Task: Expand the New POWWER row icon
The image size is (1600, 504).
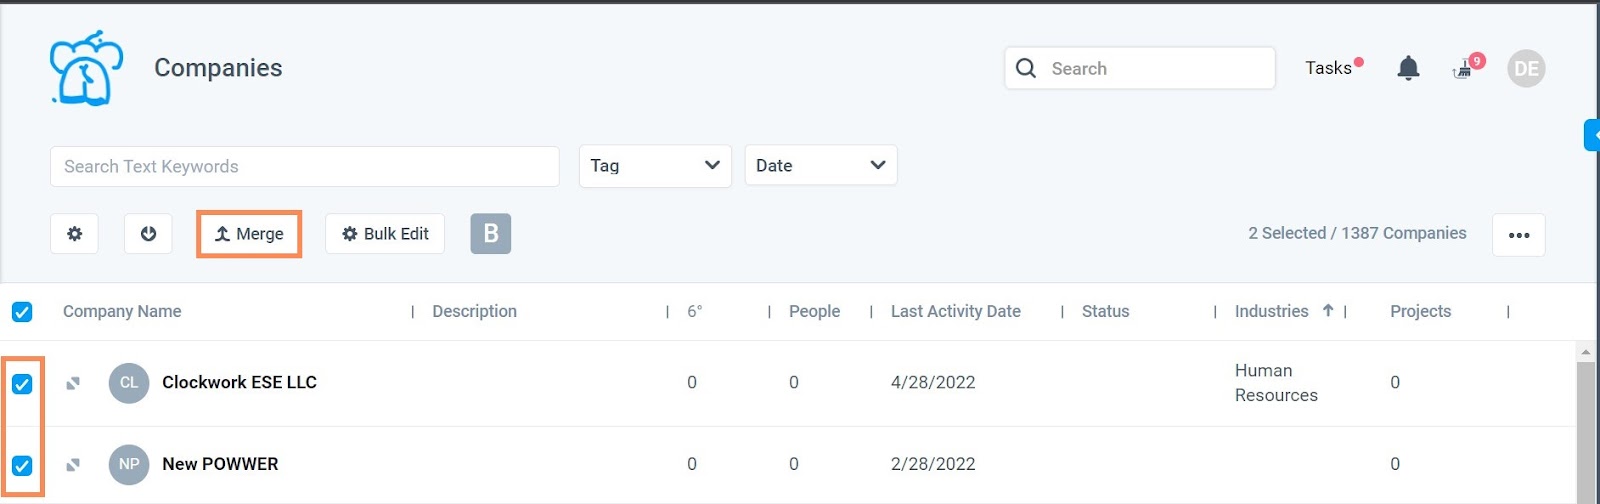Action: pos(73,465)
